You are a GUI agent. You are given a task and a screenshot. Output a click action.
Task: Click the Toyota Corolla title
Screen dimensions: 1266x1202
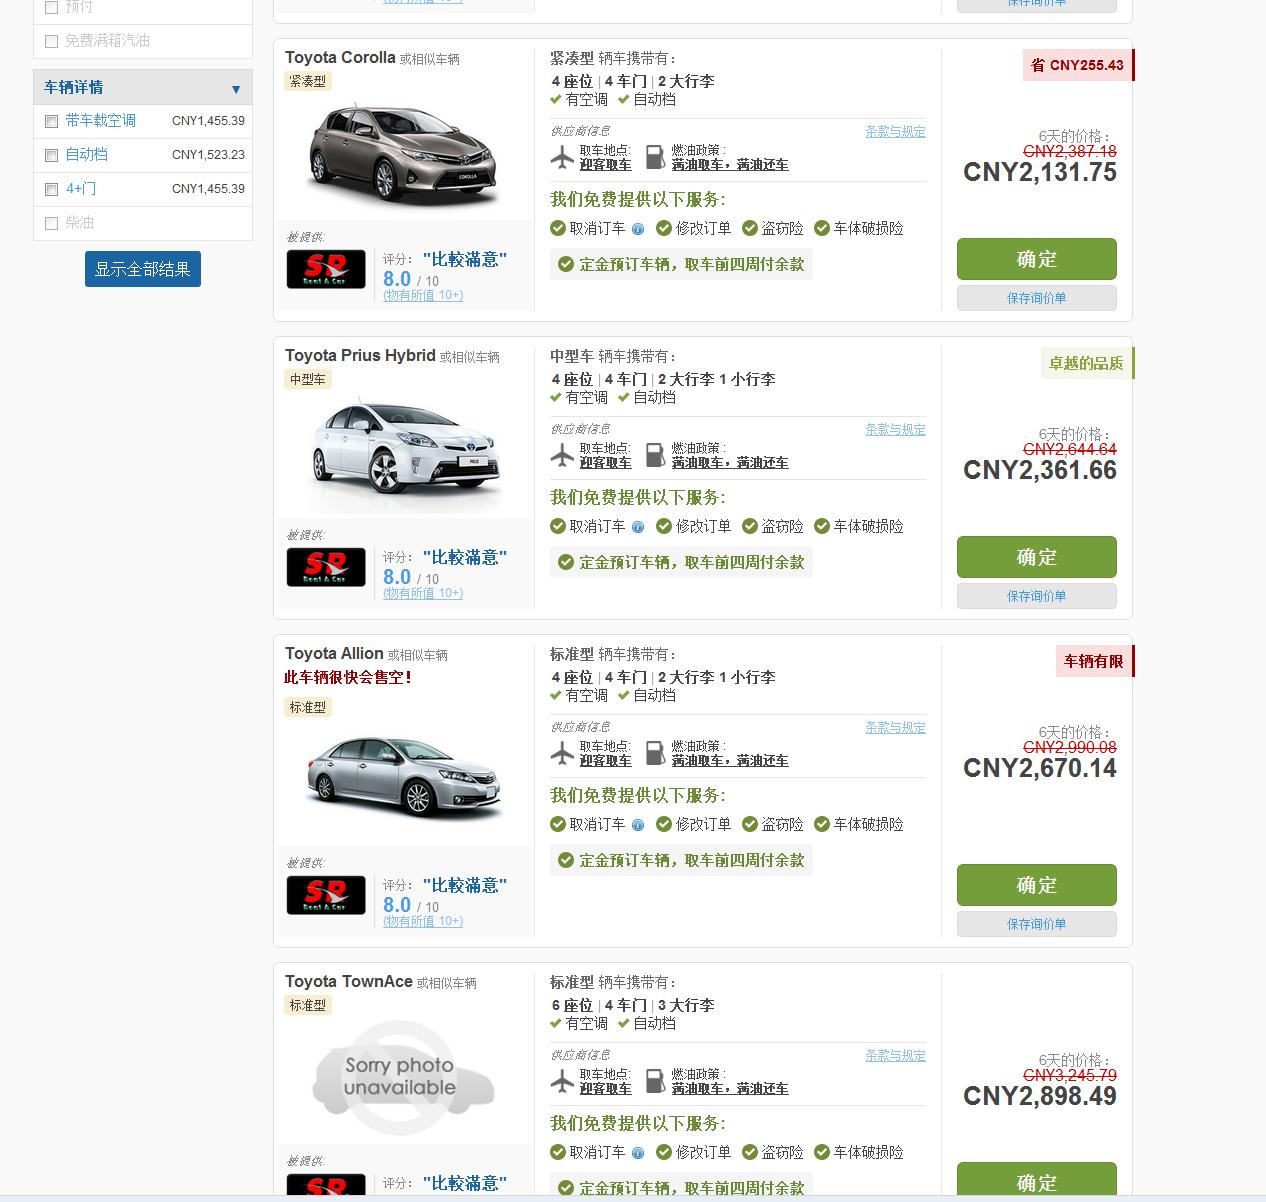coord(340,58)
